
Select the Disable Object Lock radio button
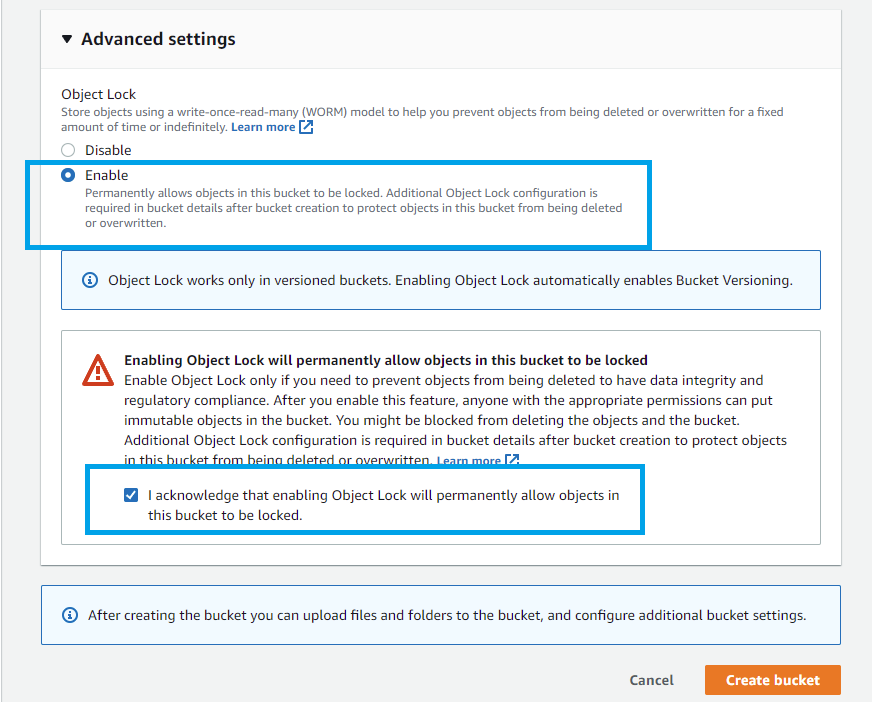coord(68,150)
